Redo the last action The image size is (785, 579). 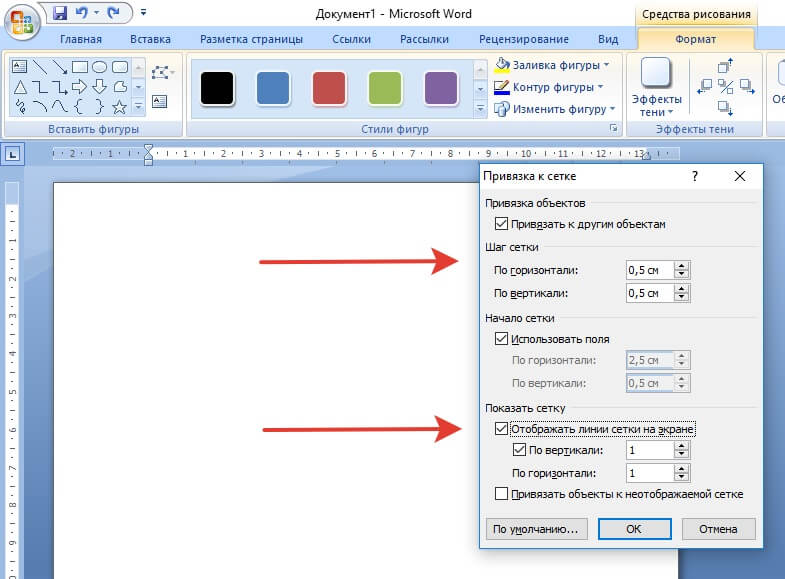tap(113, 13)
